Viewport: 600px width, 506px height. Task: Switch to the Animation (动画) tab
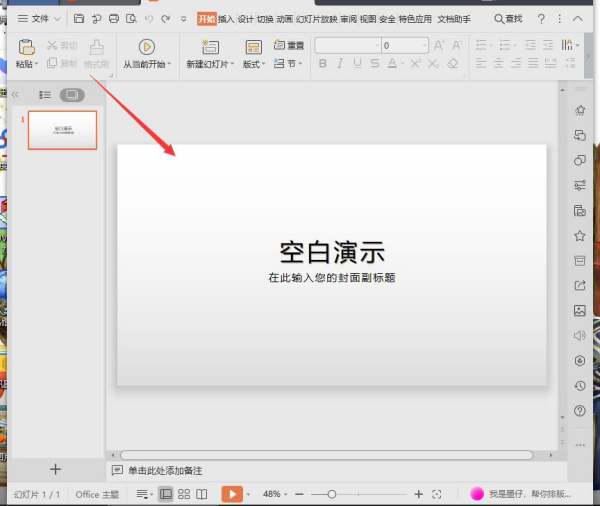coord(285,19)
